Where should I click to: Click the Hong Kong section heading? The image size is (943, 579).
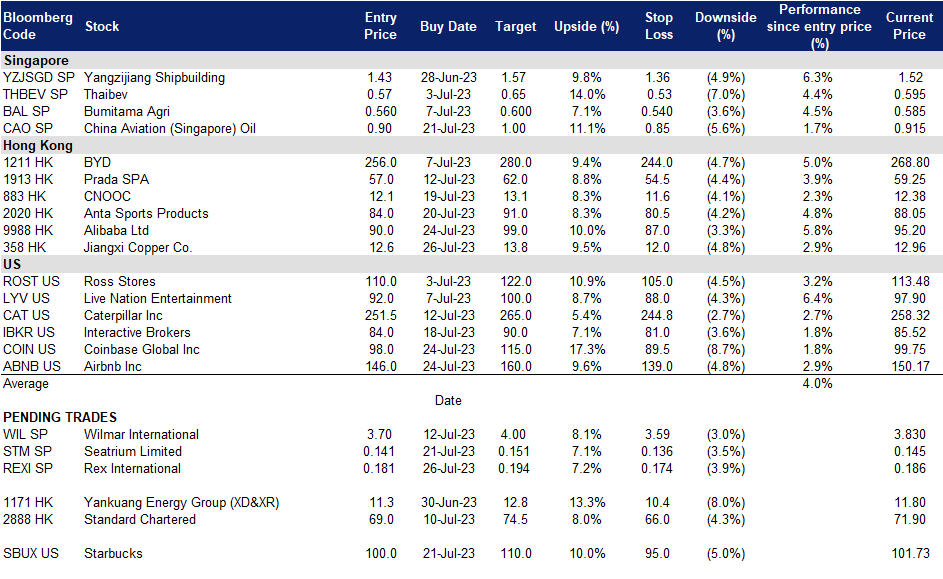(x=38, y=146)
